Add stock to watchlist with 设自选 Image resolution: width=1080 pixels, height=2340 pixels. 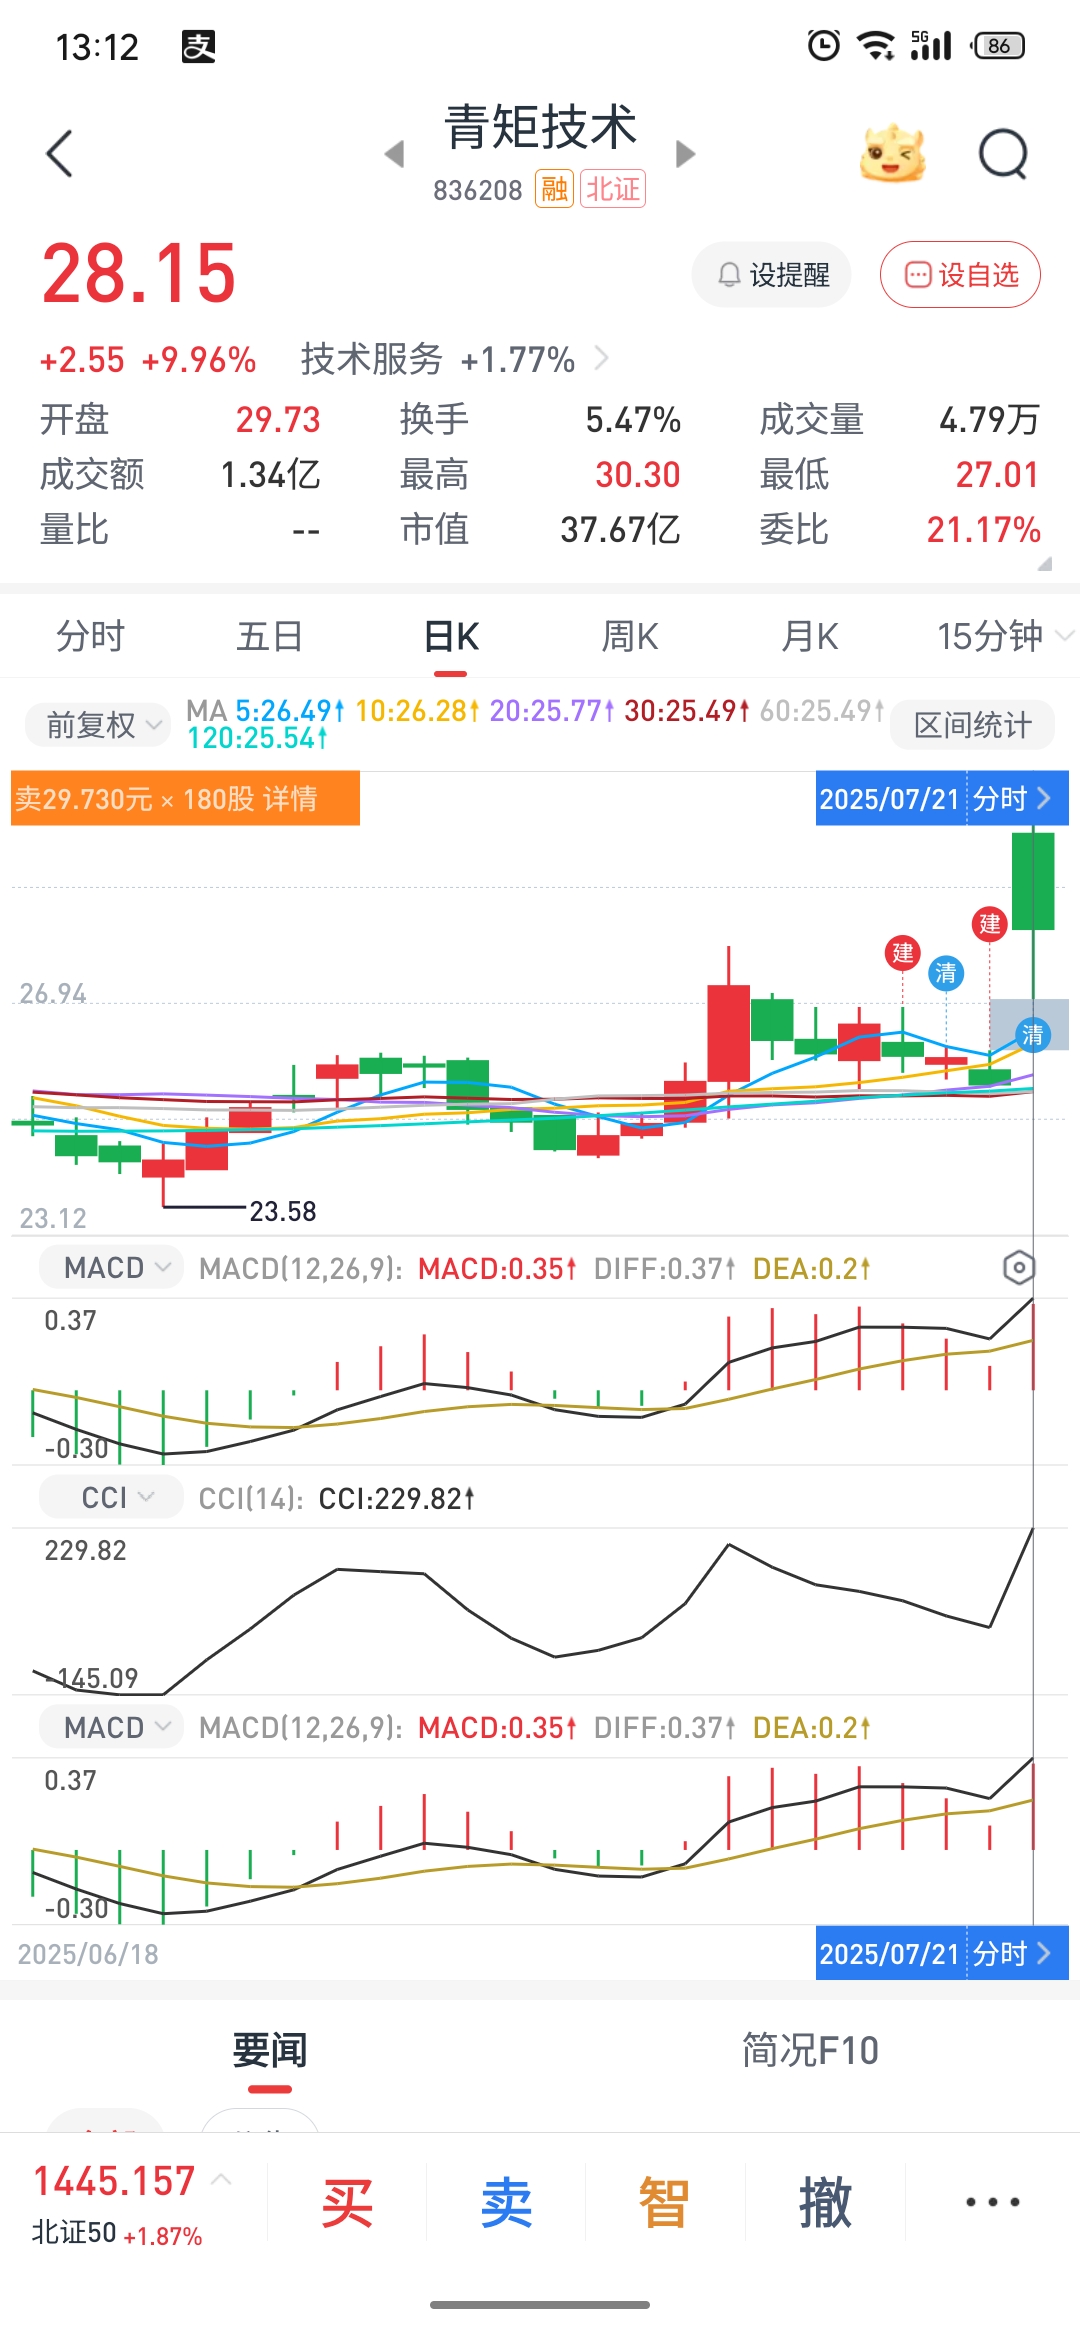pyautogui.click(x=960, y=274)
